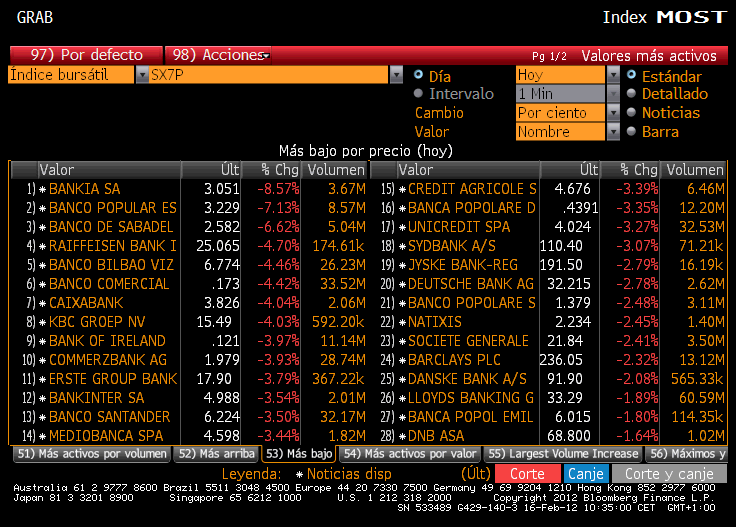Choose the Estándar view radio button
Image resolution: width=736 pixels, height=527 pixels.
pyautogui.click(x=631, y=75)
